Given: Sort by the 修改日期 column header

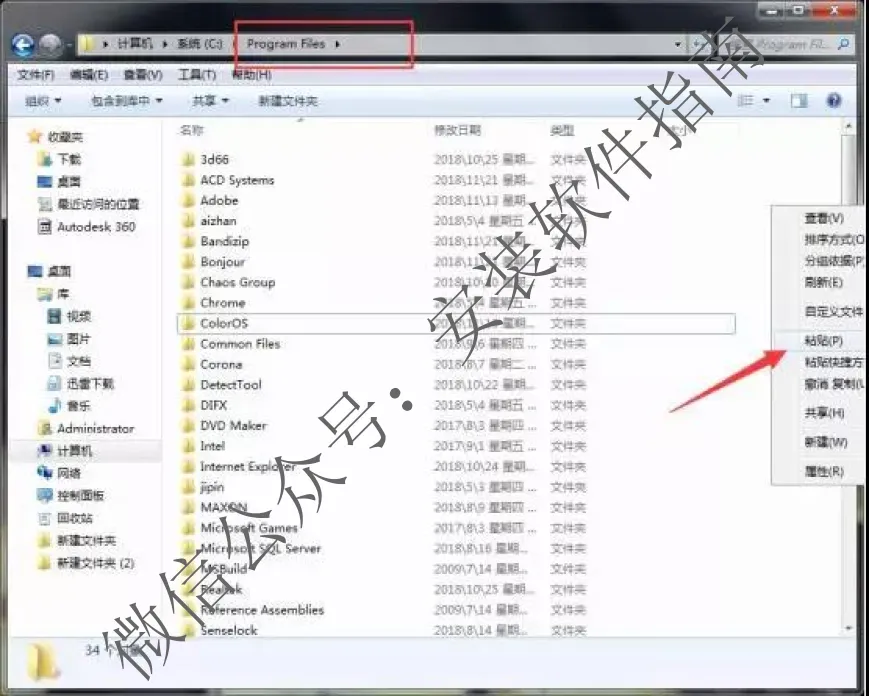Looking at the screenshot, I should point(457,130).
